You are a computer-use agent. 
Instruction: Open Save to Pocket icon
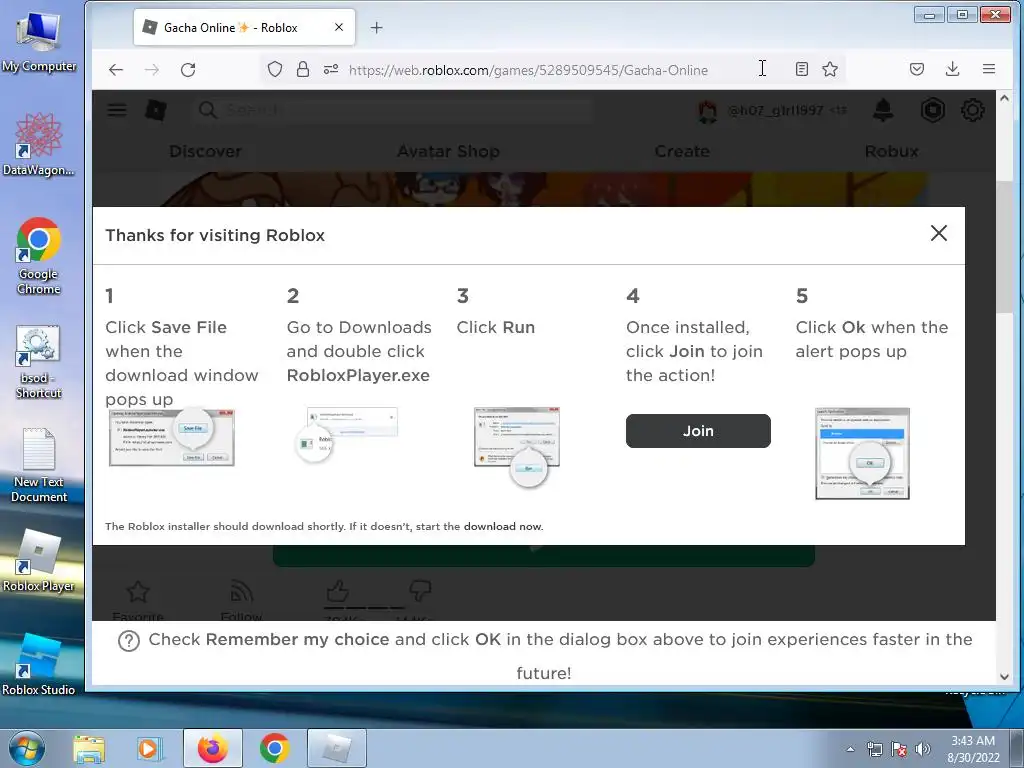pos(917,69)
